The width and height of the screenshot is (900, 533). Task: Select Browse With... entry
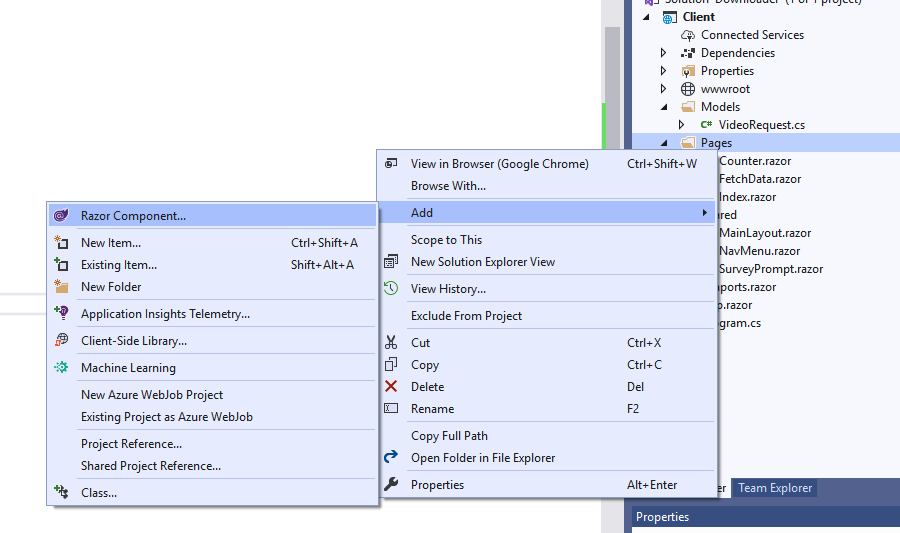[547, 186]
